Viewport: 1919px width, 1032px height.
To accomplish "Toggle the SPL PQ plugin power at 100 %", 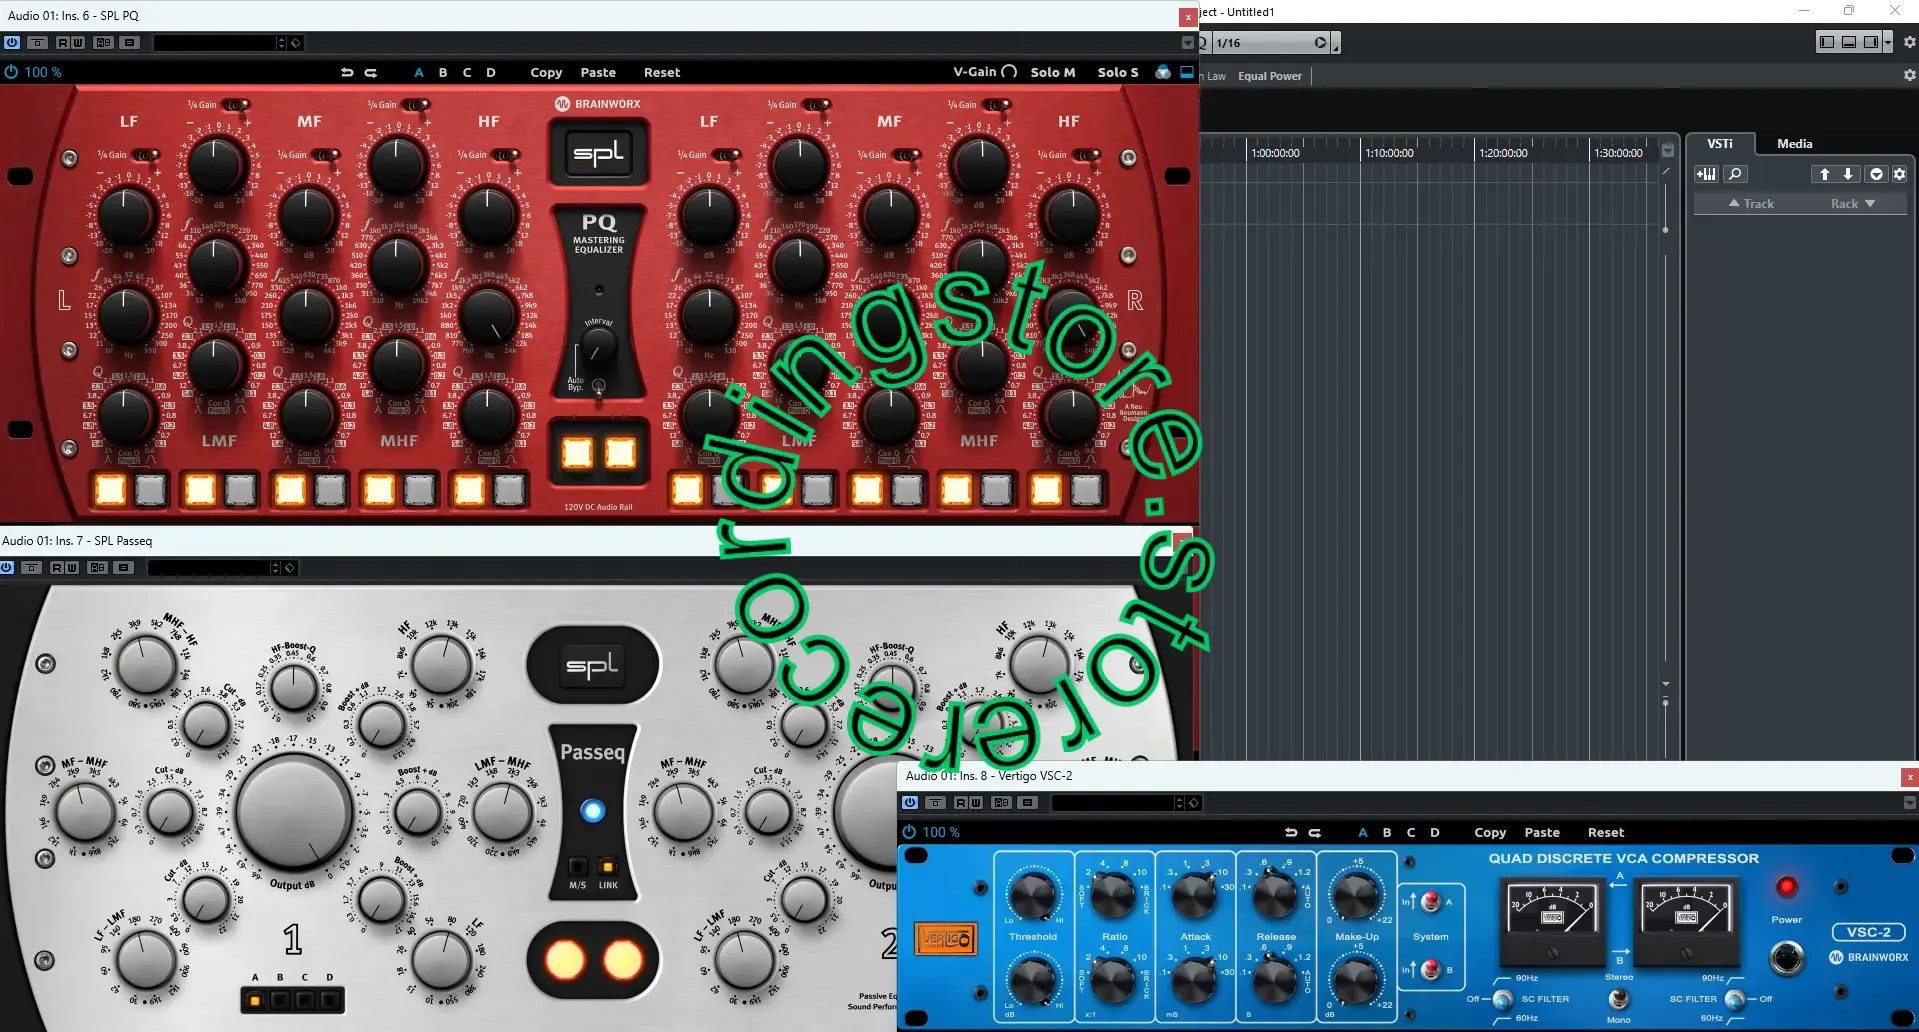I will [11, 72].
